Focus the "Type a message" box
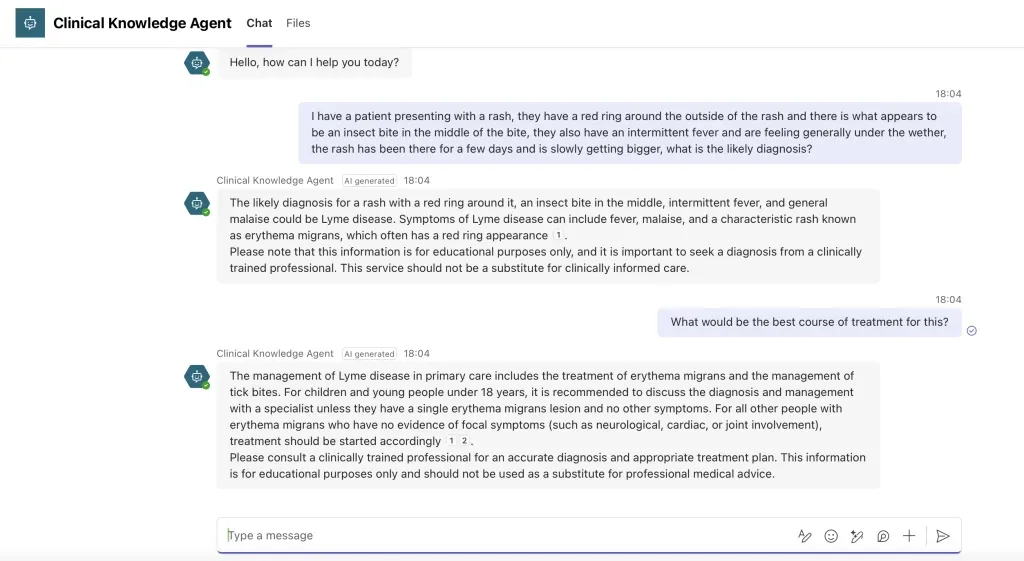 [503, 536]
